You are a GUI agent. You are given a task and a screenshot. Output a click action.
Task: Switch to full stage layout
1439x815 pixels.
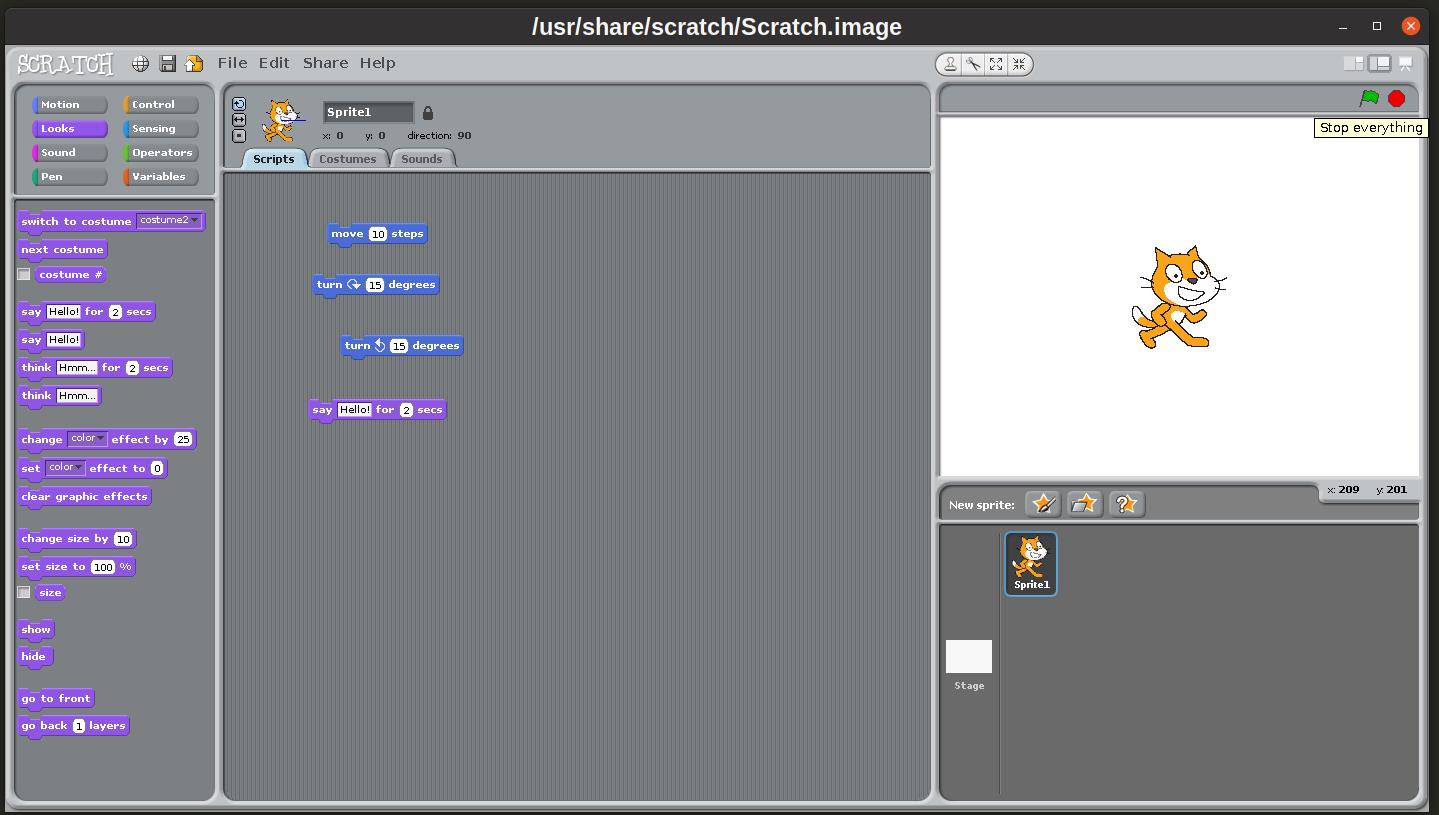point(1380,63)
